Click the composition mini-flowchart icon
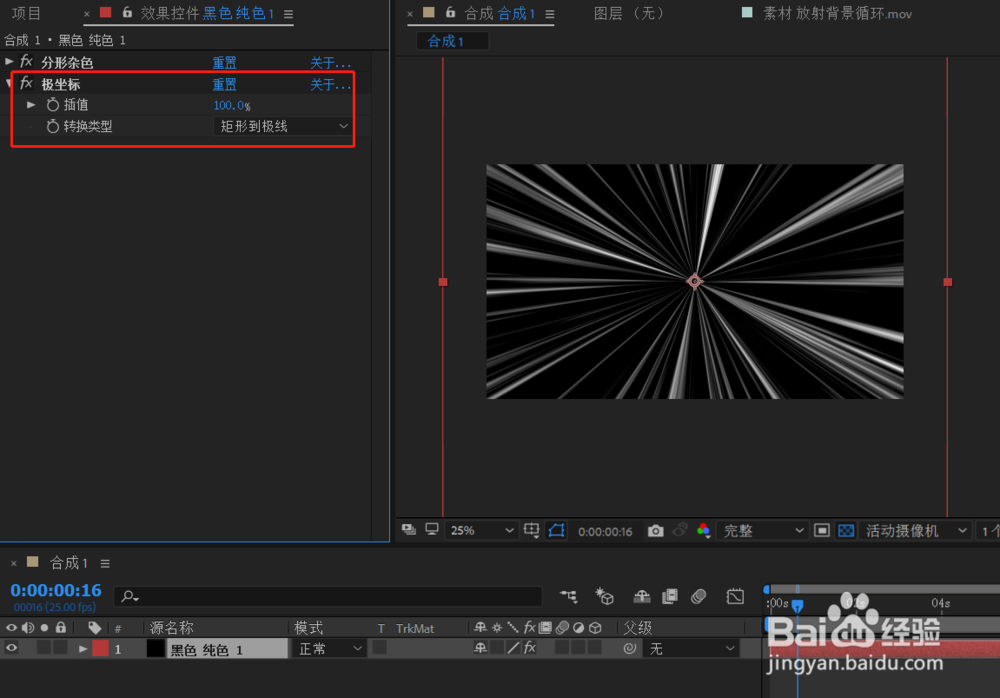This screenshot has width=1000, height=698. 568,596
